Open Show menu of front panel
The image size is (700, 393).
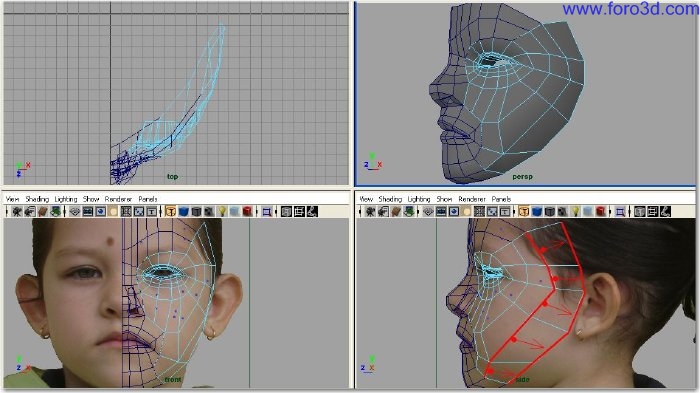91,199
